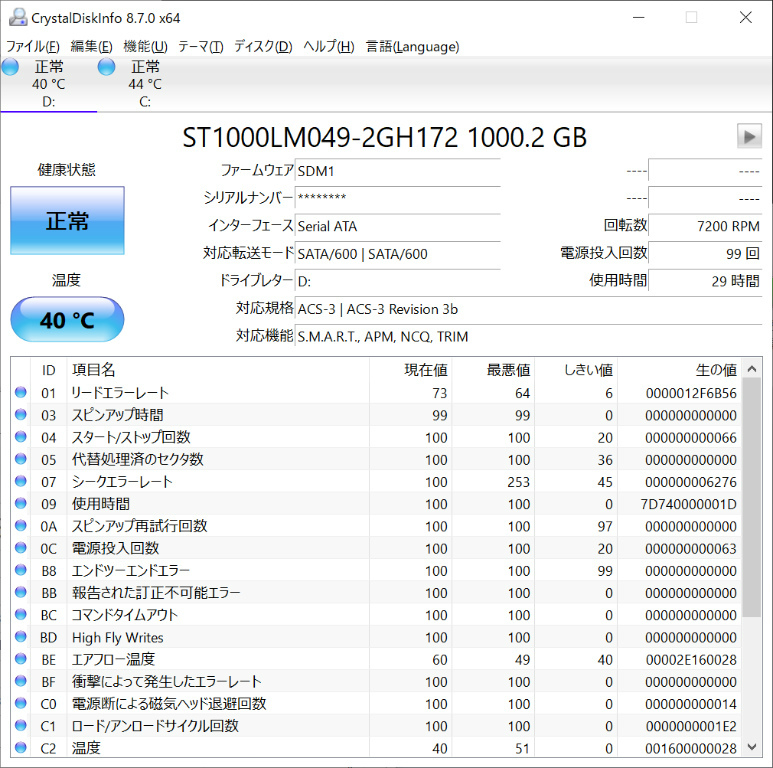Open the 編集(E) menu
773x768 pixels.
[x=91, y=46]
